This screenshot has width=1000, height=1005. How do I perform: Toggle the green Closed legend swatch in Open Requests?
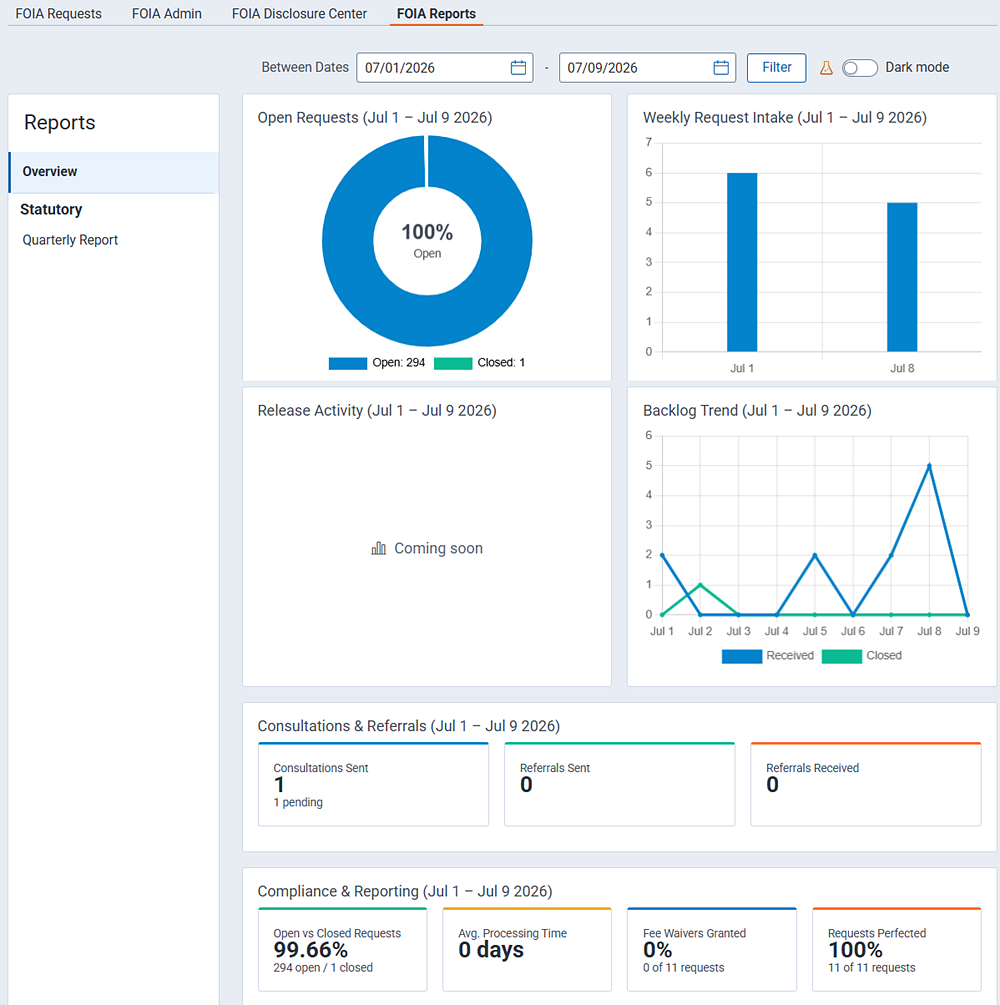click(x=453, y=363)
